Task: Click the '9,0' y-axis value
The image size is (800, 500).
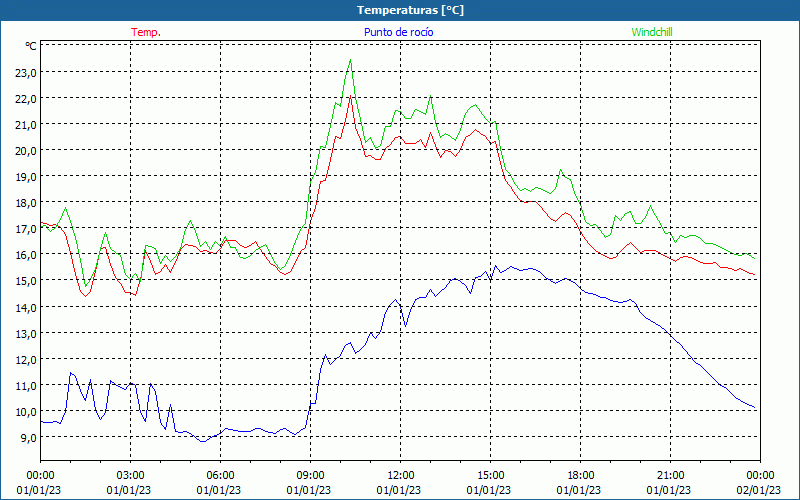Action: point(28,438)
